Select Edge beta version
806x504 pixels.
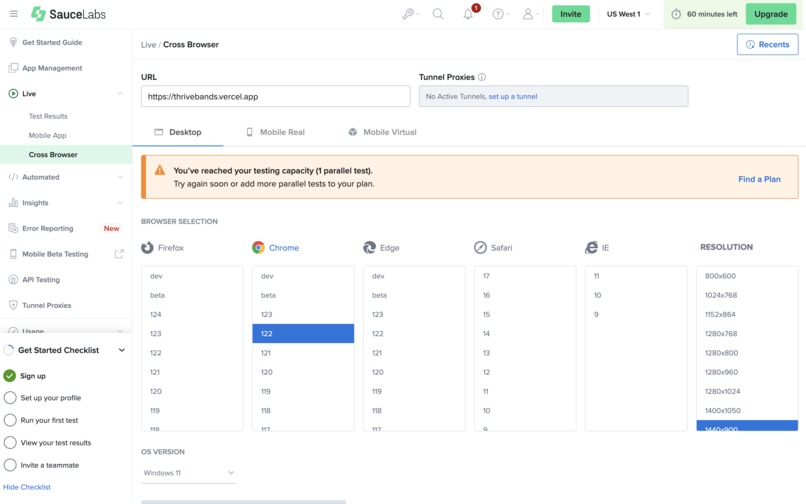[414, 295]
